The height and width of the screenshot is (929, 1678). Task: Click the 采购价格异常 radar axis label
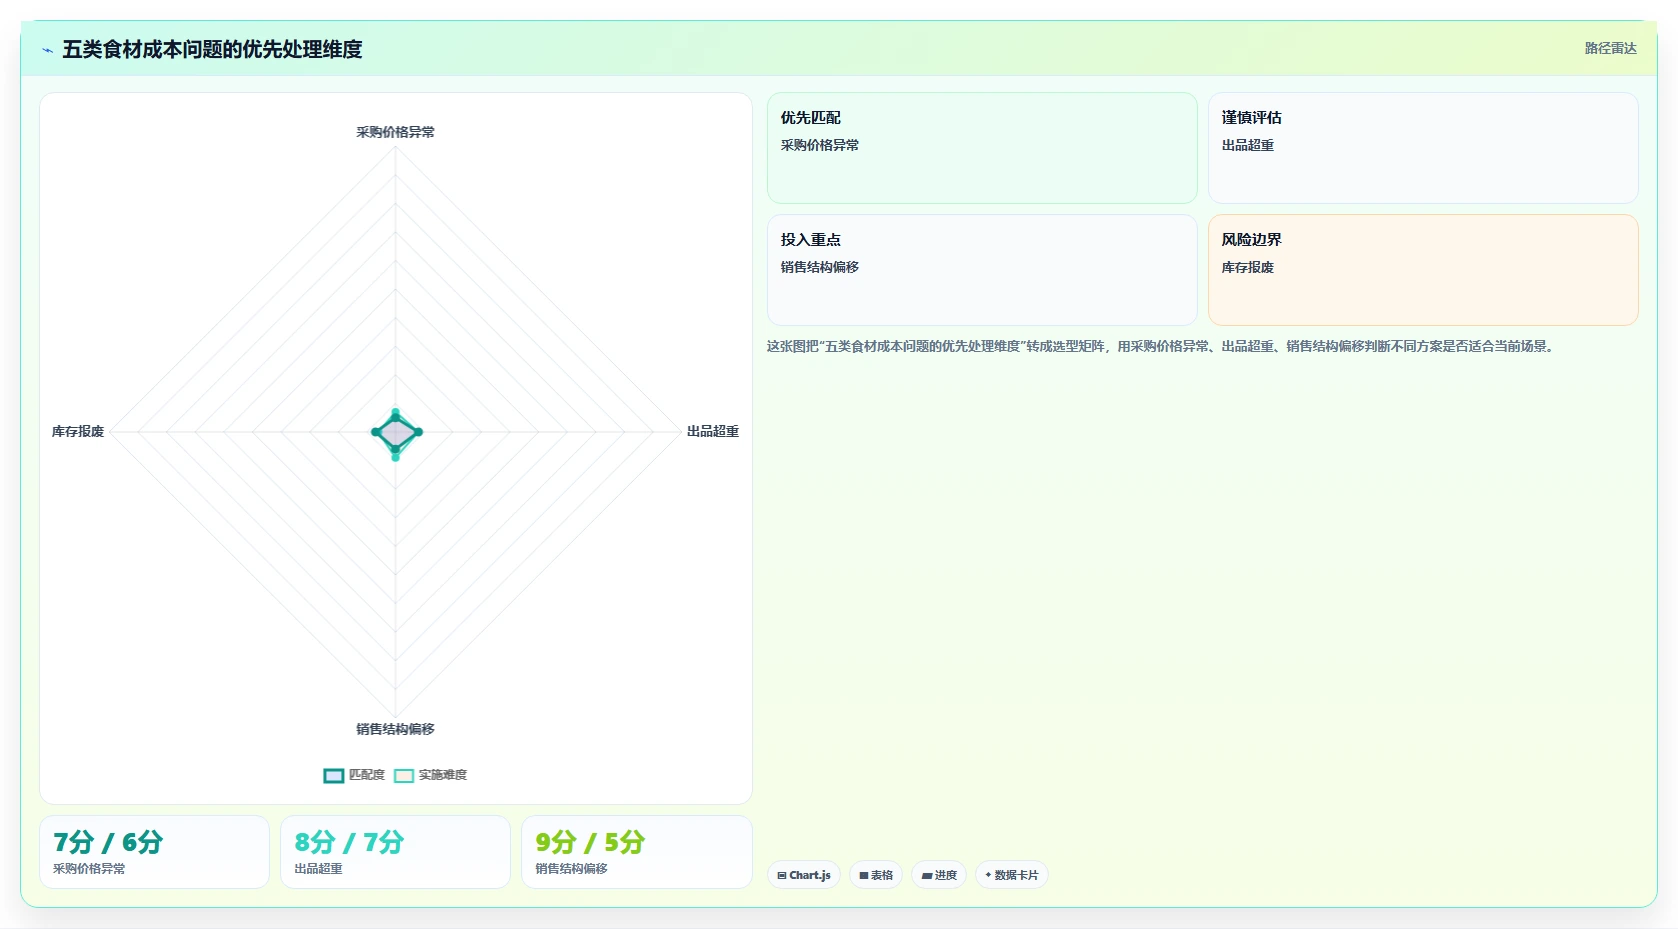click(395, 132)
